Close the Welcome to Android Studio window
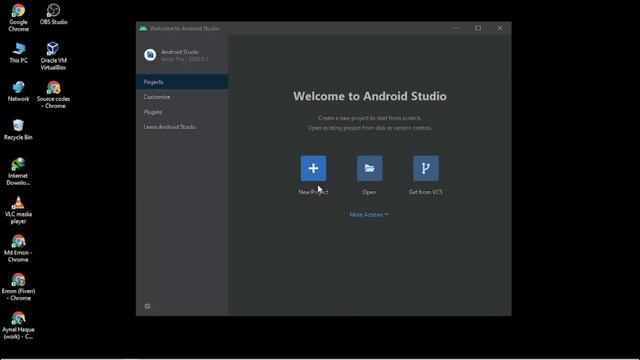 click(x=500, y=28)
